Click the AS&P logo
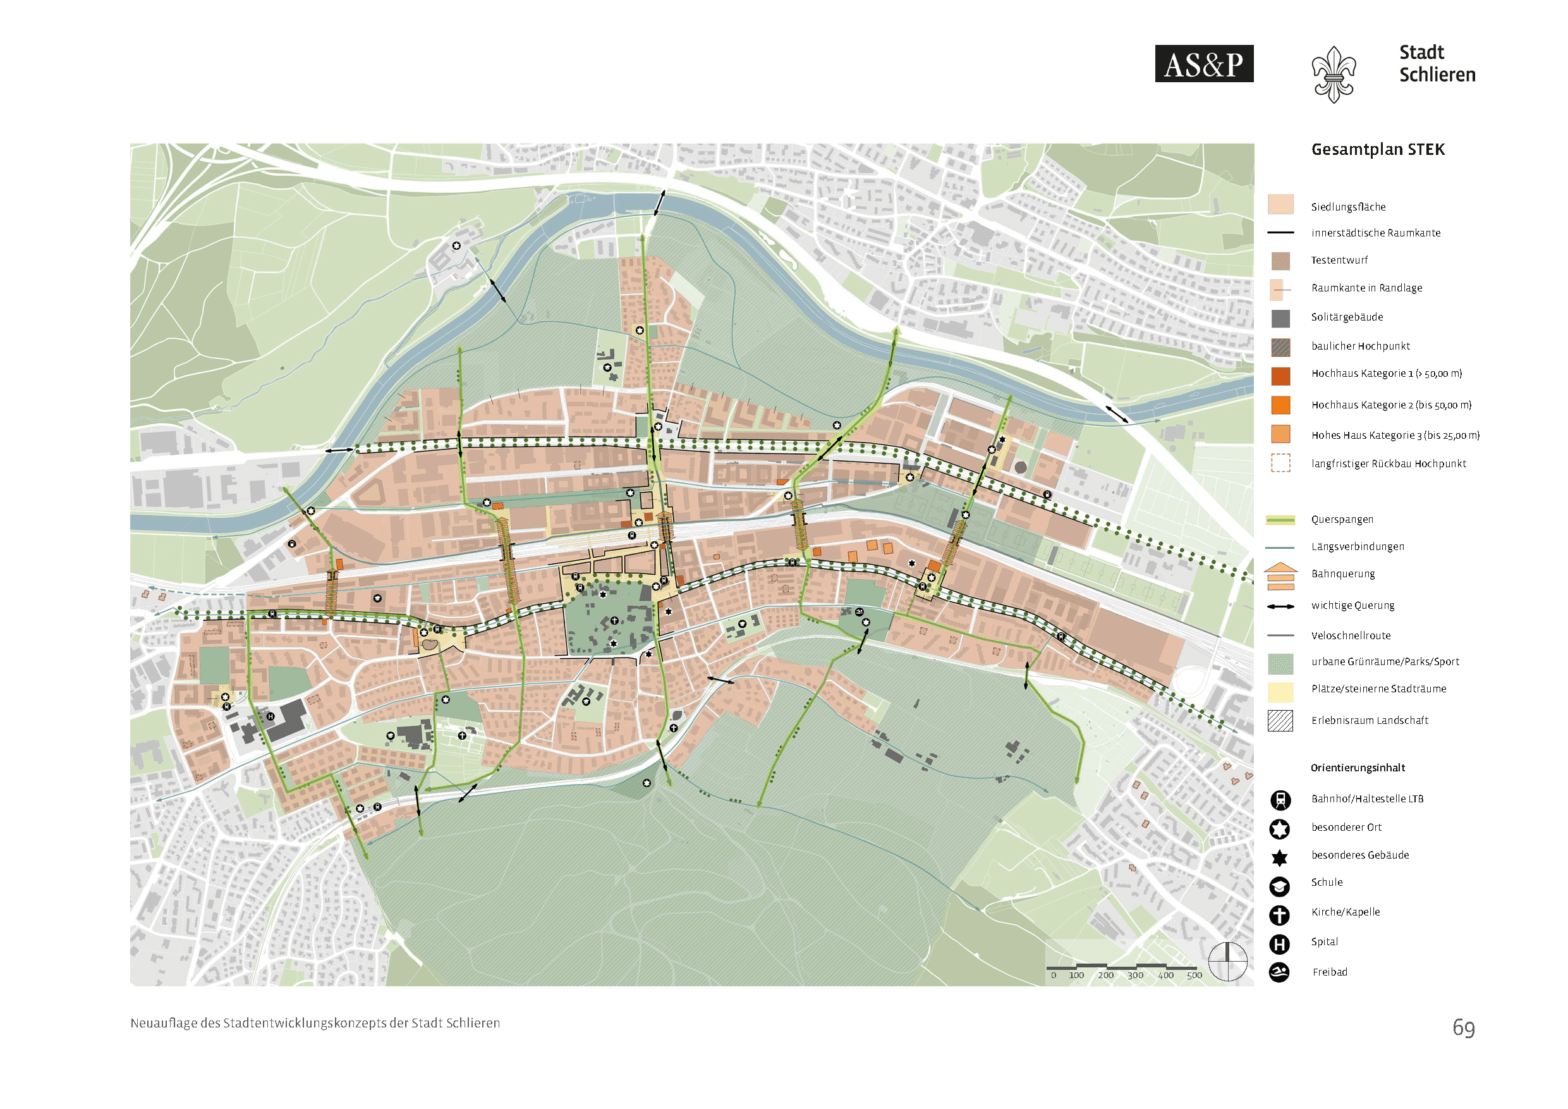 click(x=1204, y=64)
